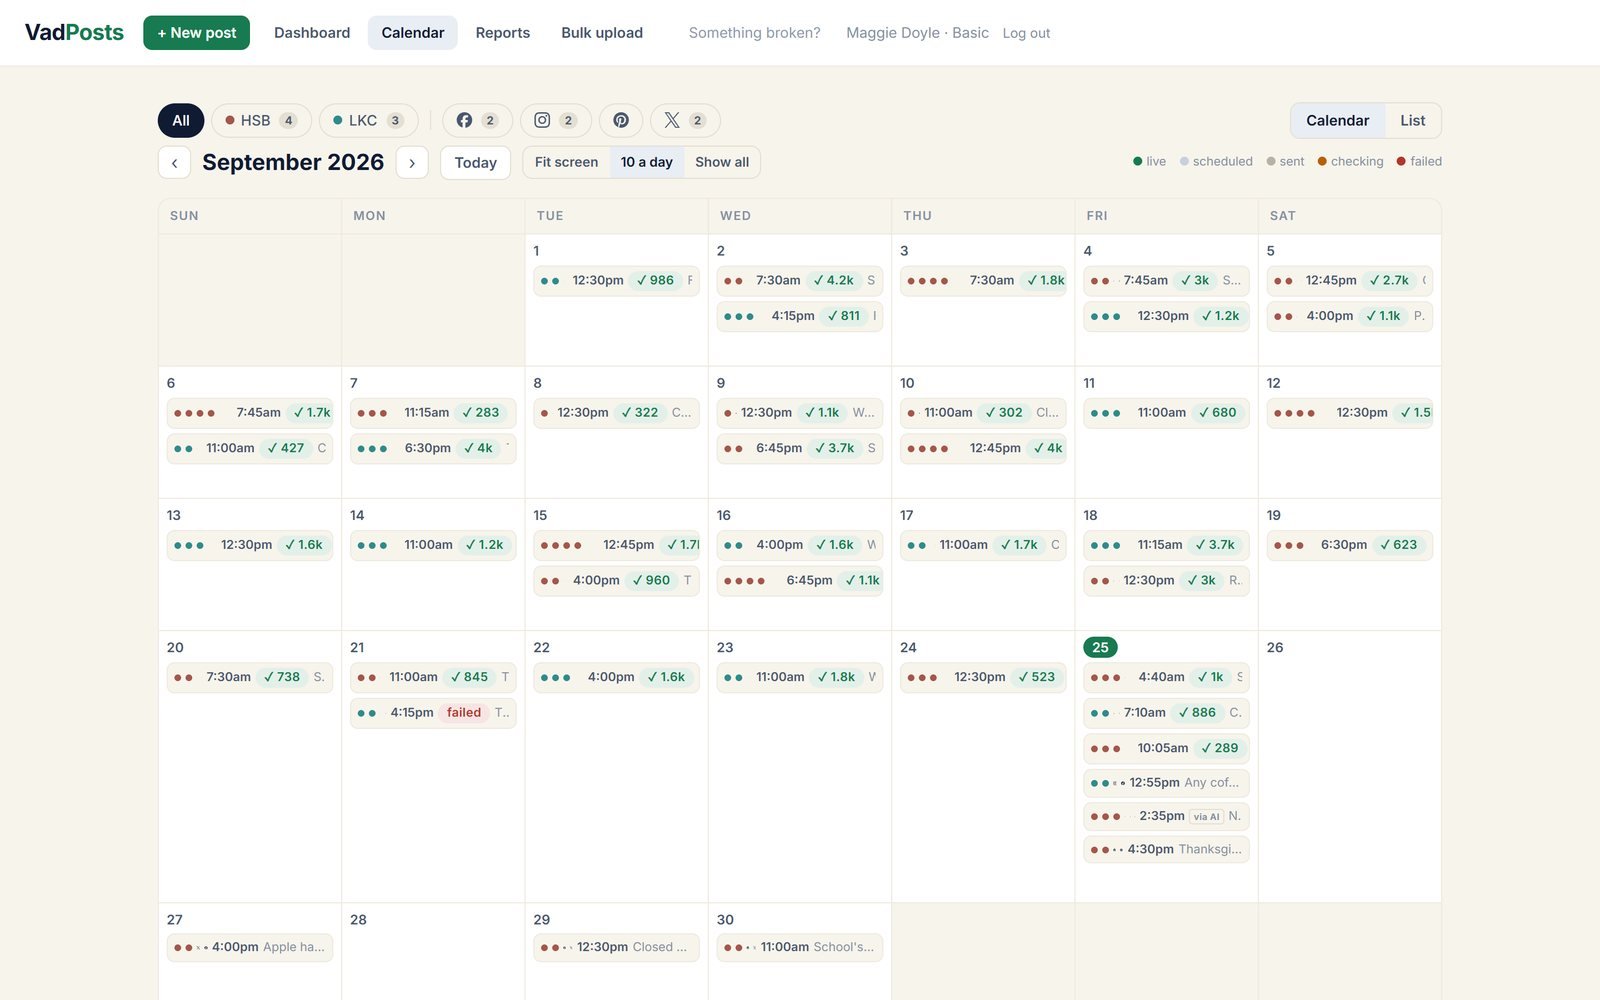Open the 11:15am 3.7k post

coord(1166,545)
